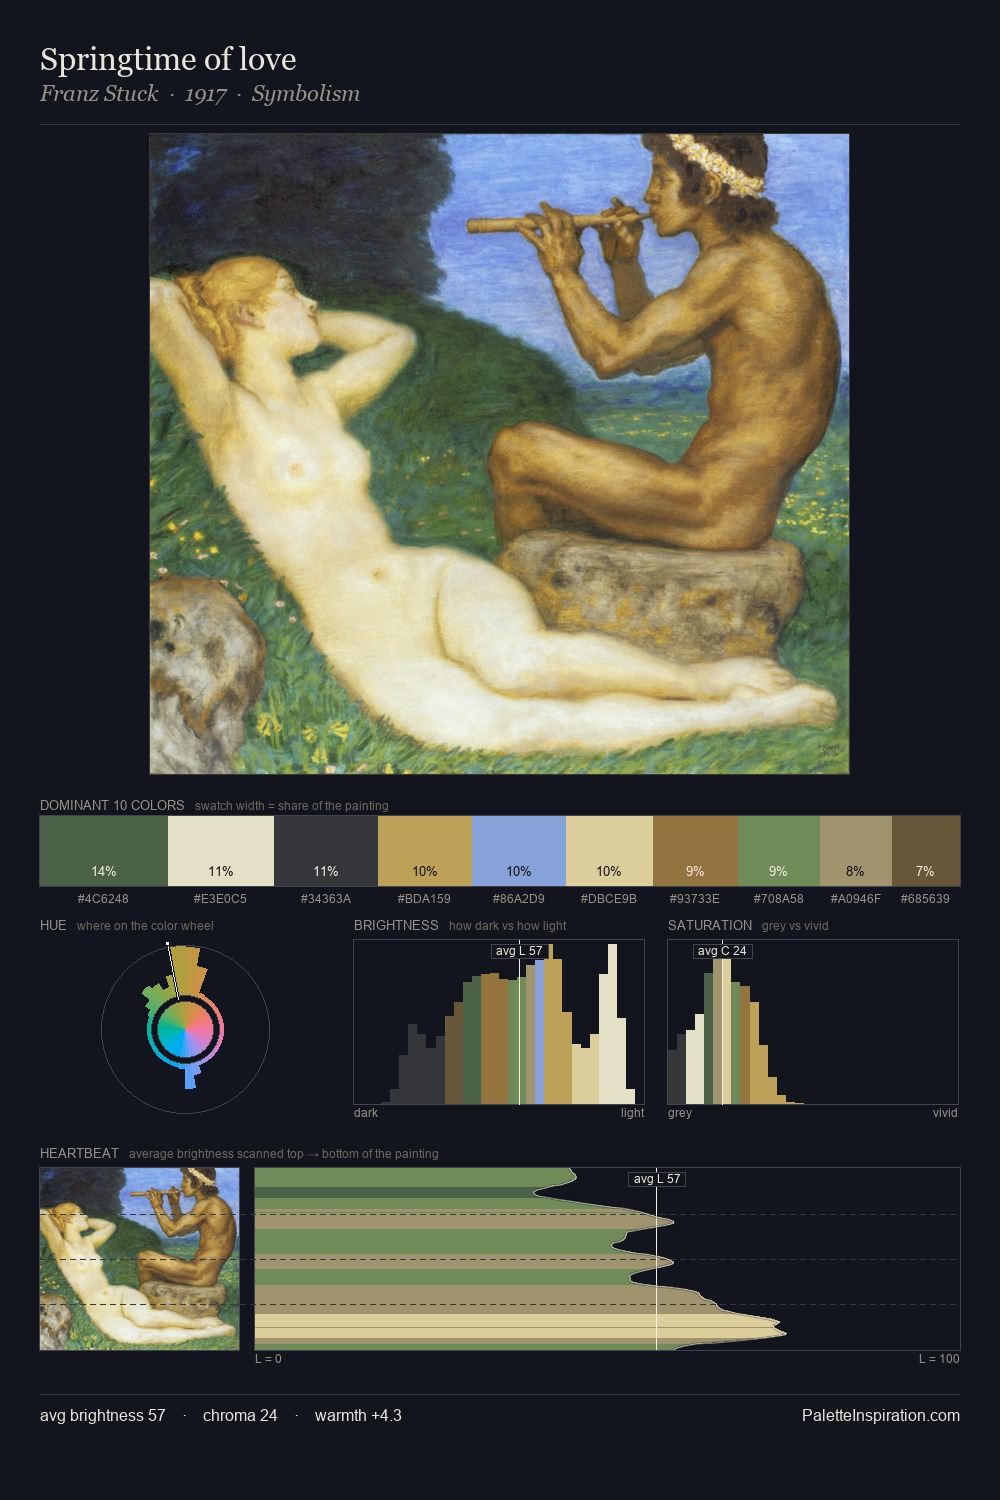Click the '#34363A' hex code label
This screenshot has width=1000, height=1500.
[x=326, y=898]
